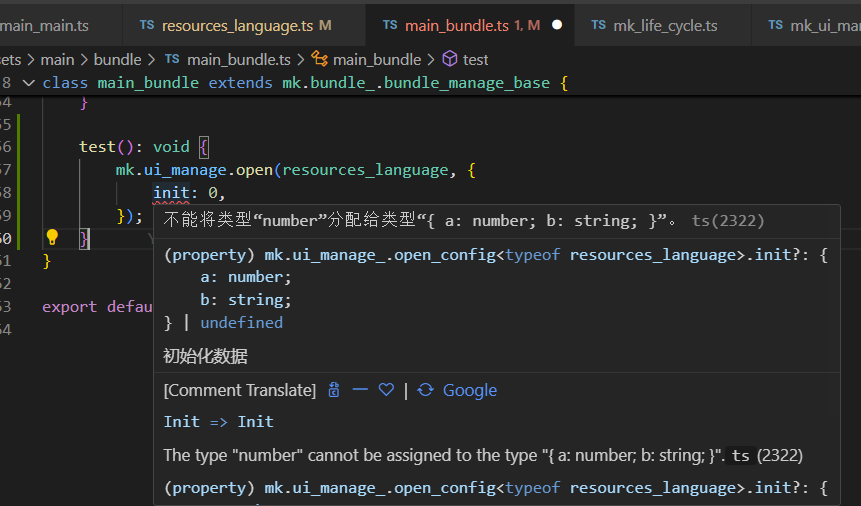The width and height of the screenshot is (861, 506).
Task: Click the Google translation source link
Action: [470, 390]
